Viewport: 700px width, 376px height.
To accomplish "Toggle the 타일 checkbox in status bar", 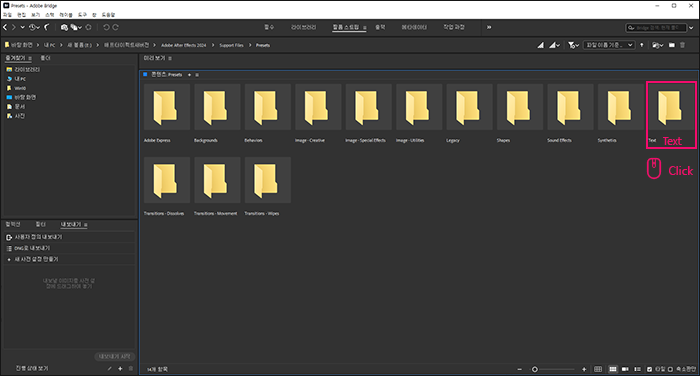I will [650, 369].
